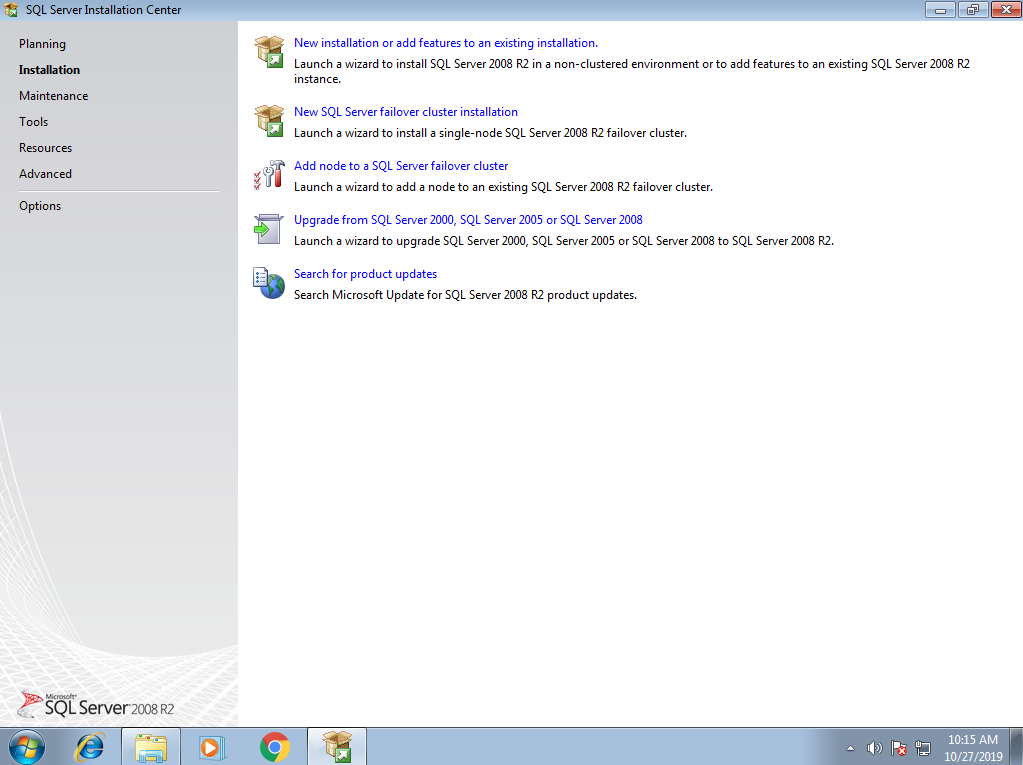Click 'Search Microsoft Update for SQL Server' description
1023x765 pixels.
(x=465, y=295)
